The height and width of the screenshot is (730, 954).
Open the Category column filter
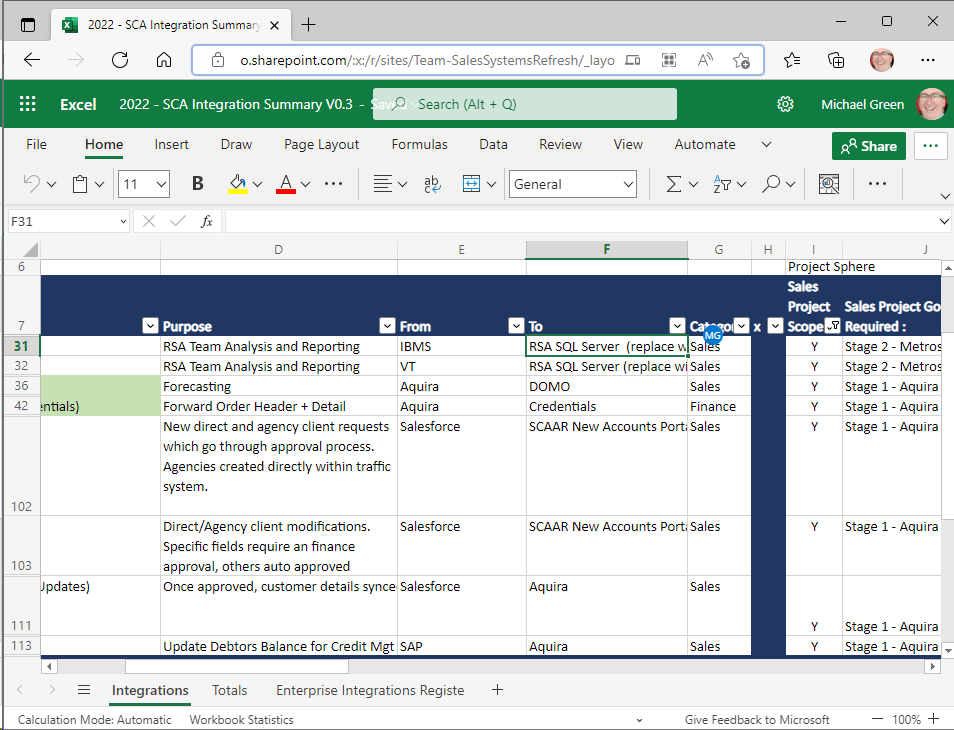pos(739,325)
